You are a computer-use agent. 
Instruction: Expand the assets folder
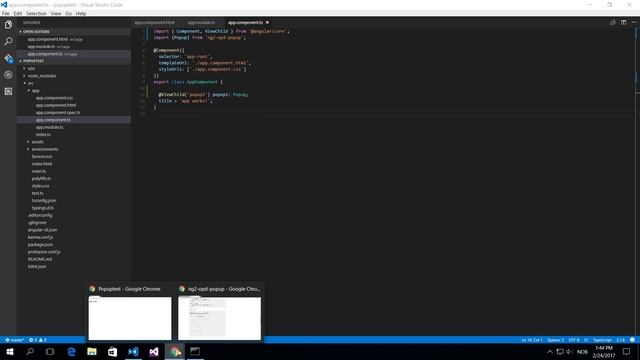coord(37,142)
